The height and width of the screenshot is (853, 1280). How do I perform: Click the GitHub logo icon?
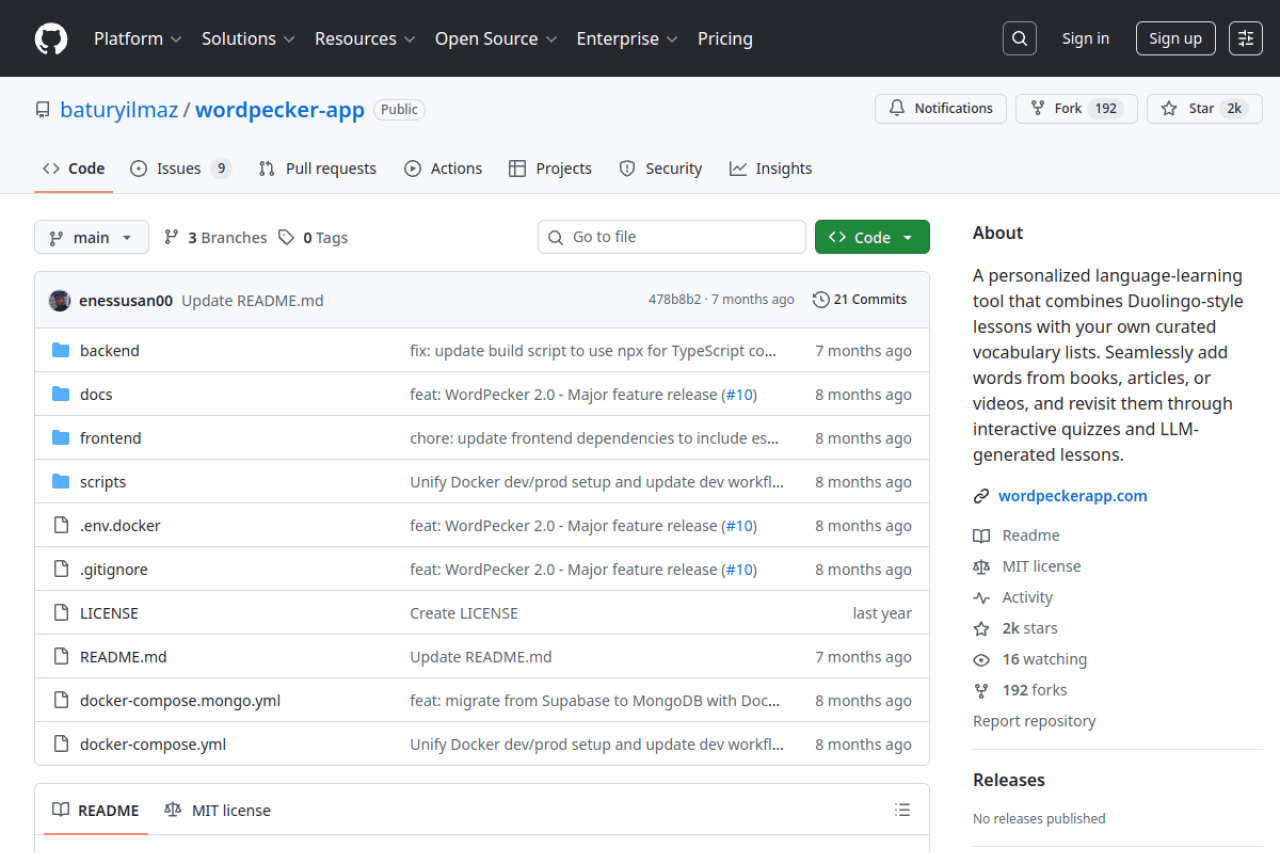(51, 39)
